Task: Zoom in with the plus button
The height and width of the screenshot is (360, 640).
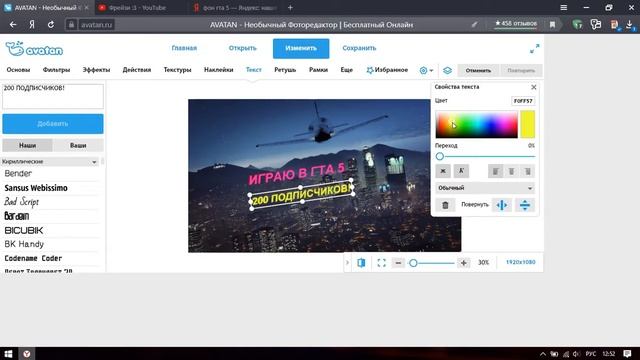Action: 464,263
